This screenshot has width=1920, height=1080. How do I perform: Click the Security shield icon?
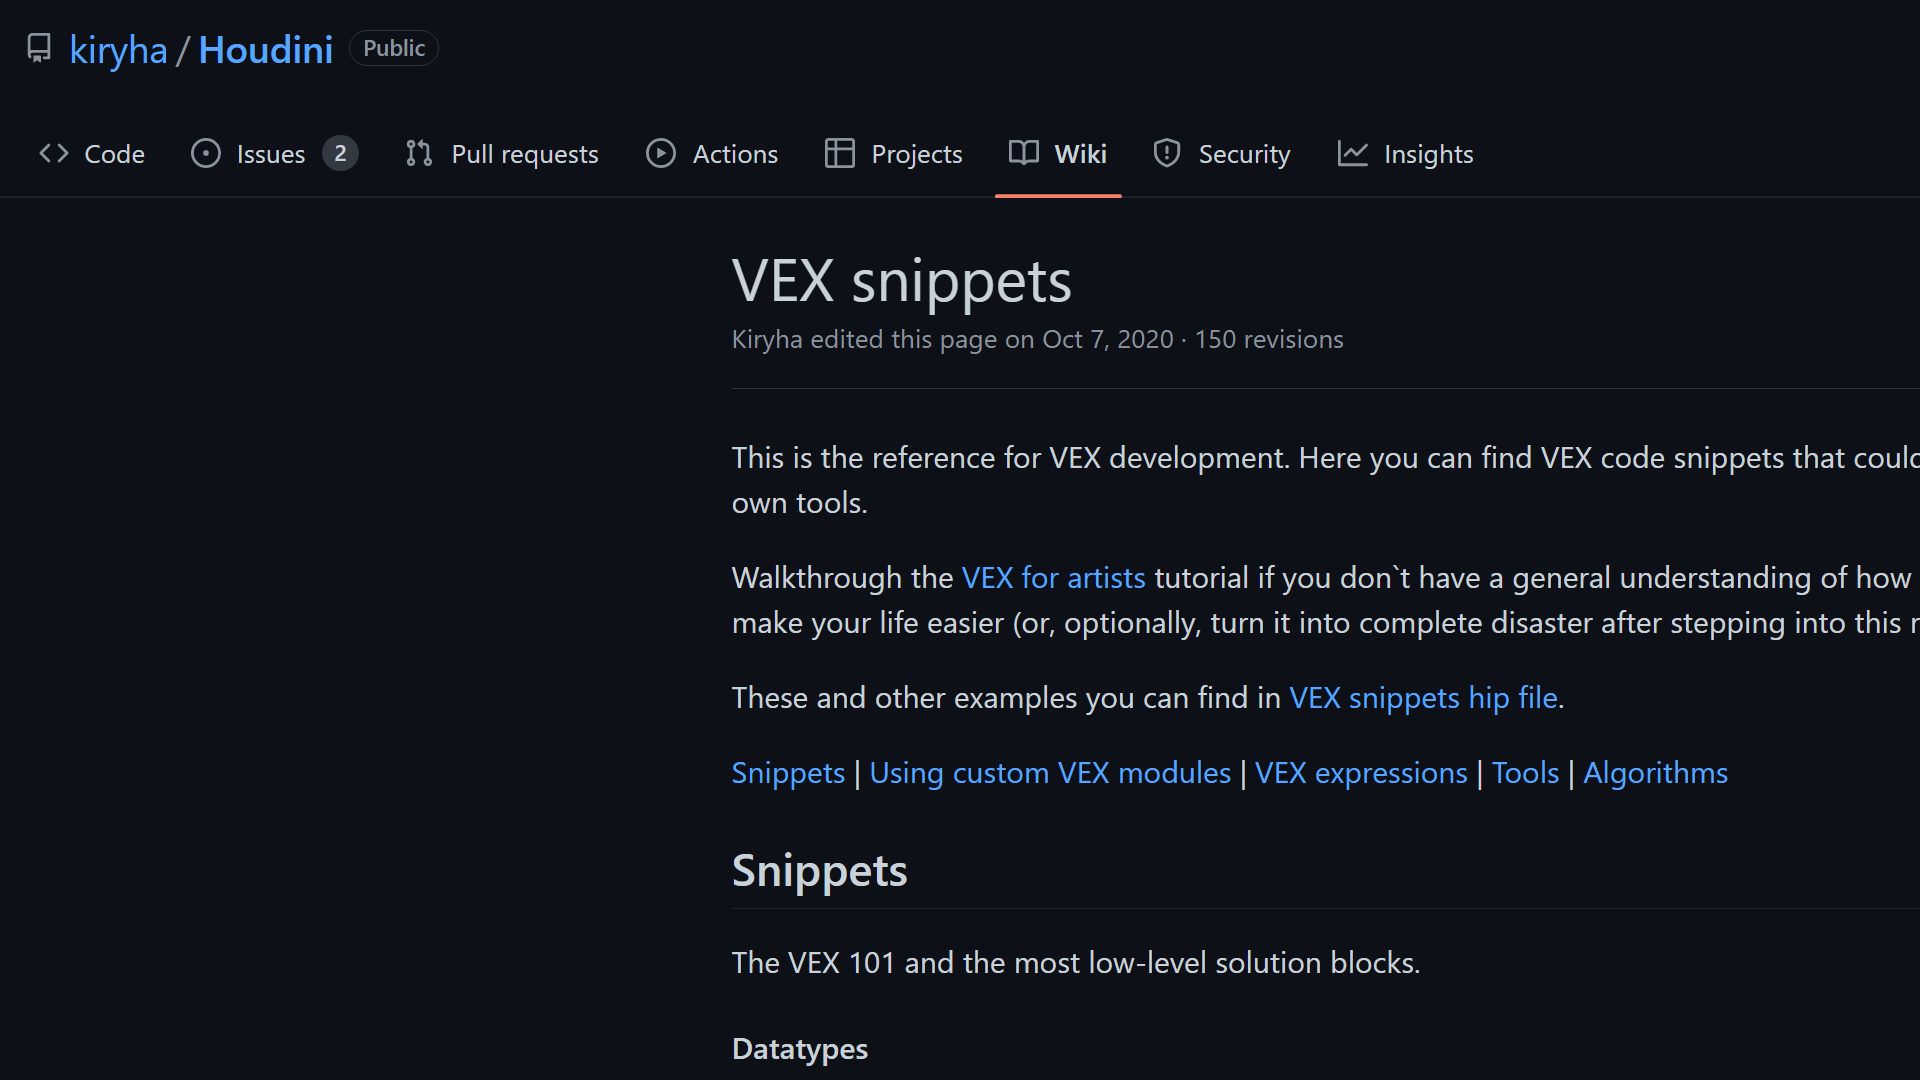pyautogui.click(x=1166, y=154)
